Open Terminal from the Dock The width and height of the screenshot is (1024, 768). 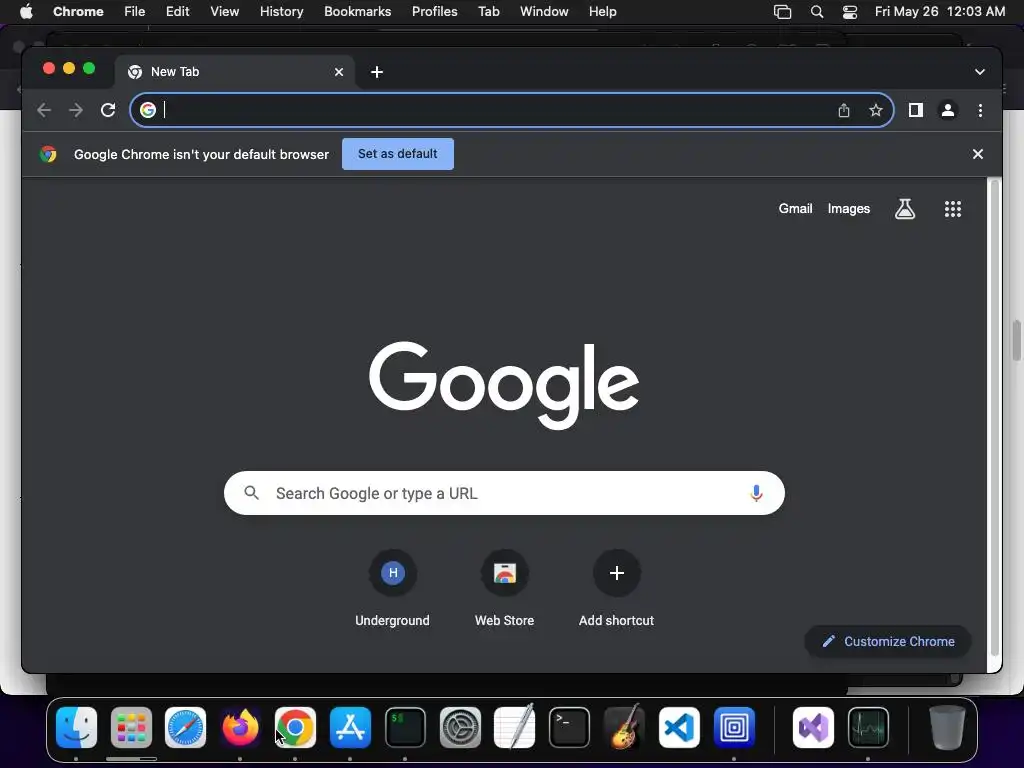569,727
